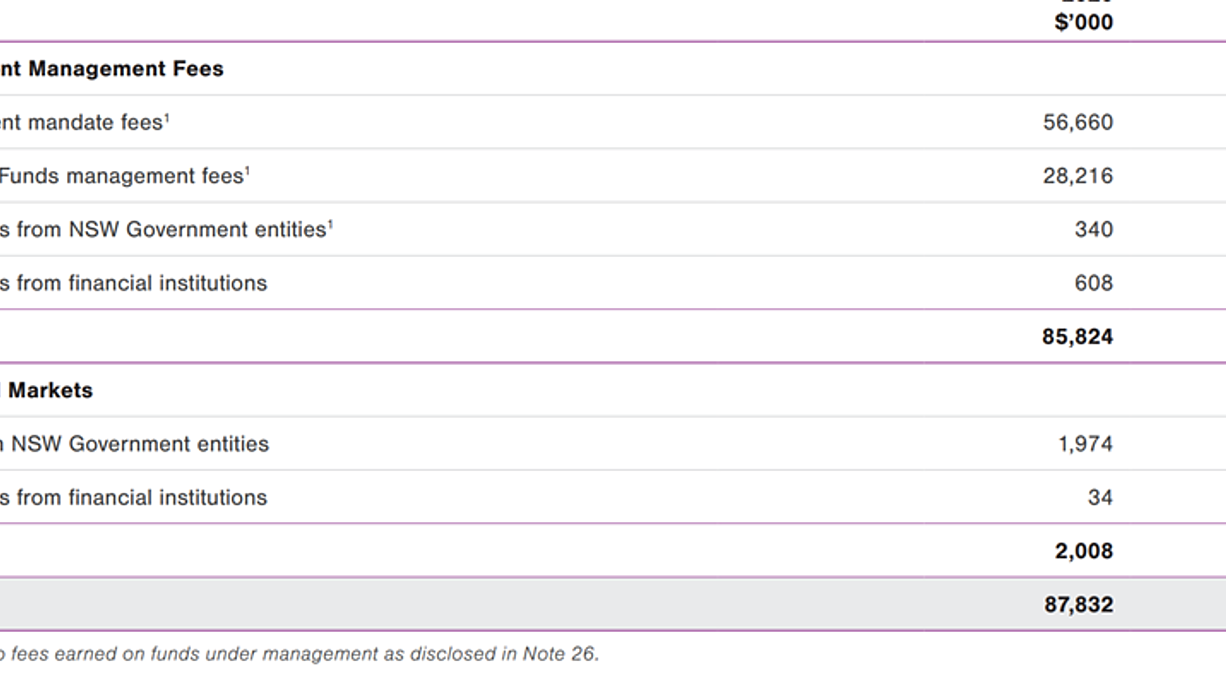Select the 56,660 value
This screenshot has height=690, width=1226.
point(1077,122)
